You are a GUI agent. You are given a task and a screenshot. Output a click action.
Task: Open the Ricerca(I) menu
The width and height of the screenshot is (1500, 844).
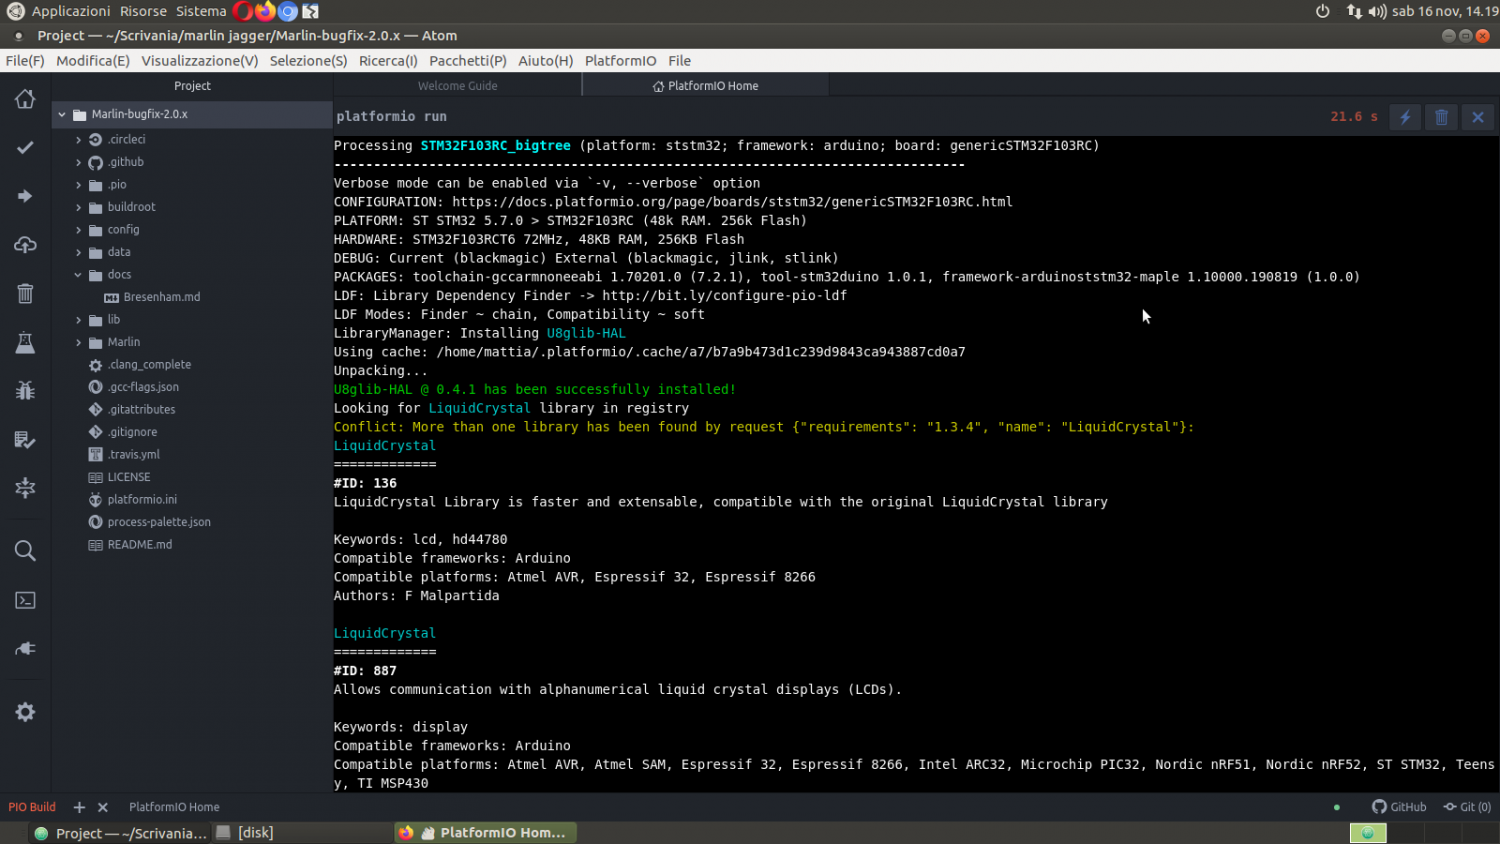click(388, 61)
